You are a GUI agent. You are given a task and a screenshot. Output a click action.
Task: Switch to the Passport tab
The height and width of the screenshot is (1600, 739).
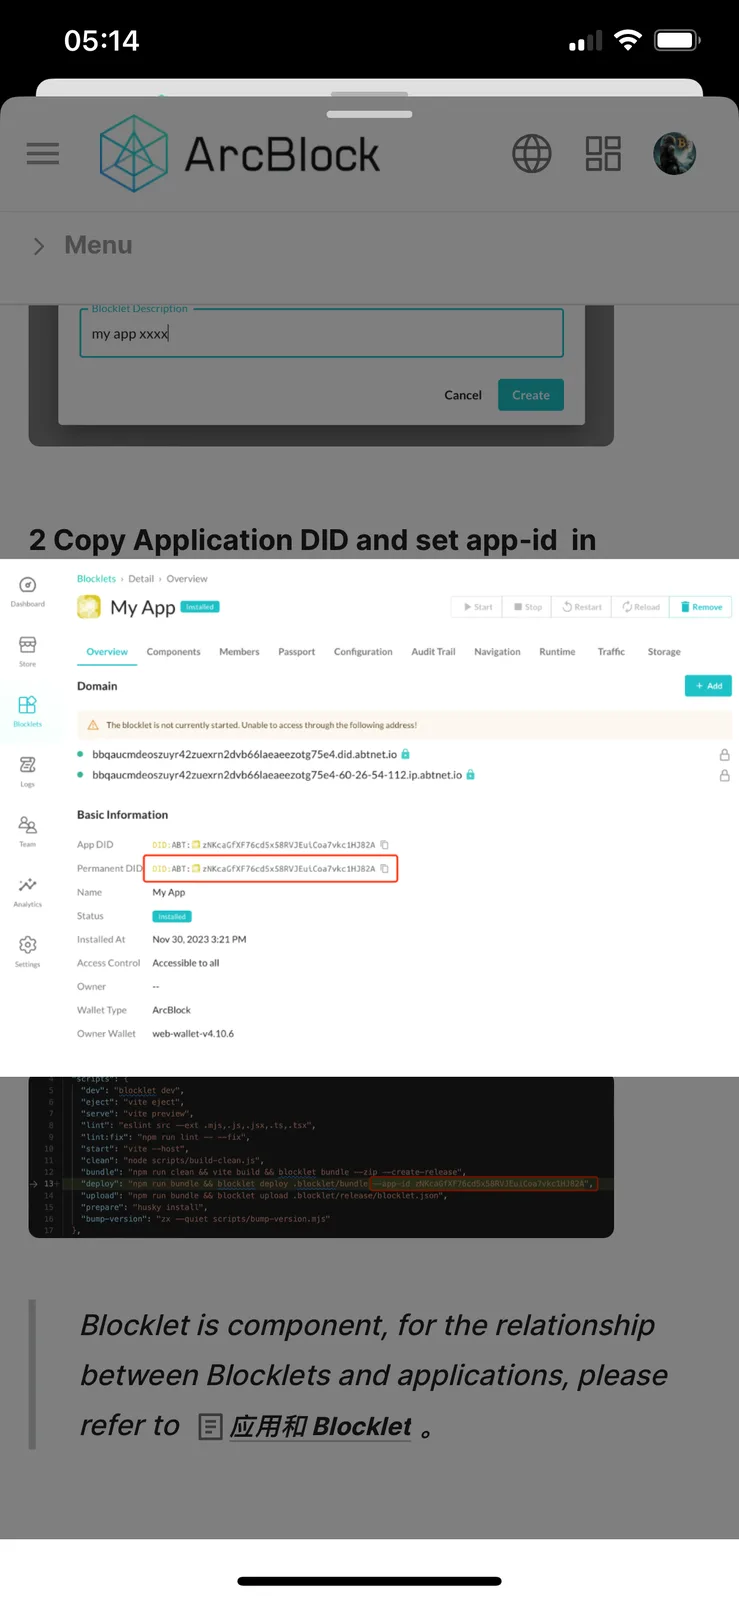[x=296, y=652]
